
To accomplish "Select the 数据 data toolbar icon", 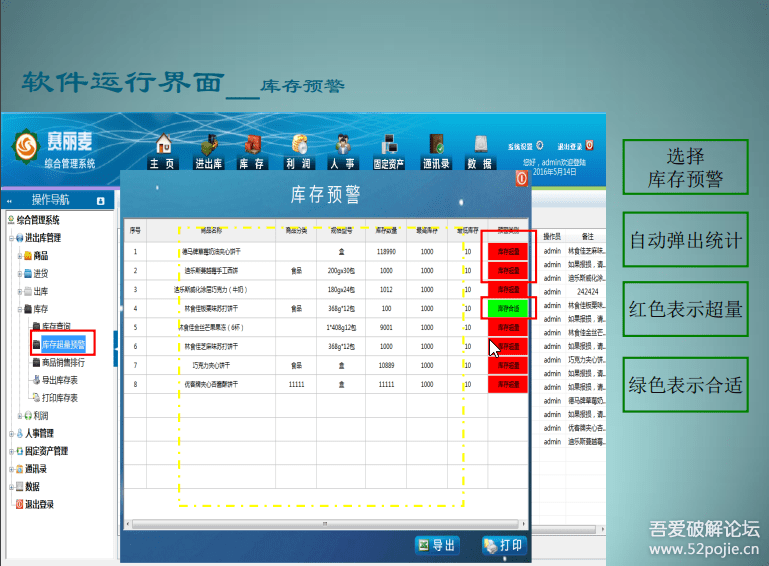I will 480,152.
